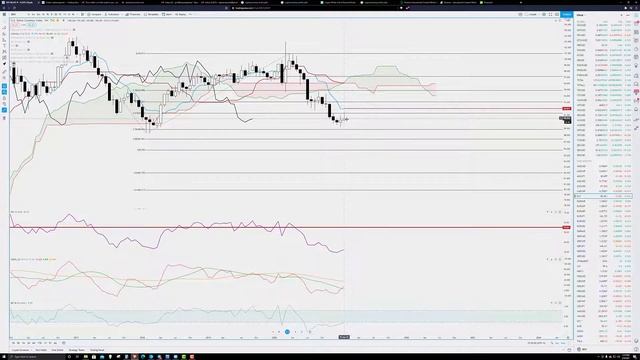Select the chart patterns tool

4,51
